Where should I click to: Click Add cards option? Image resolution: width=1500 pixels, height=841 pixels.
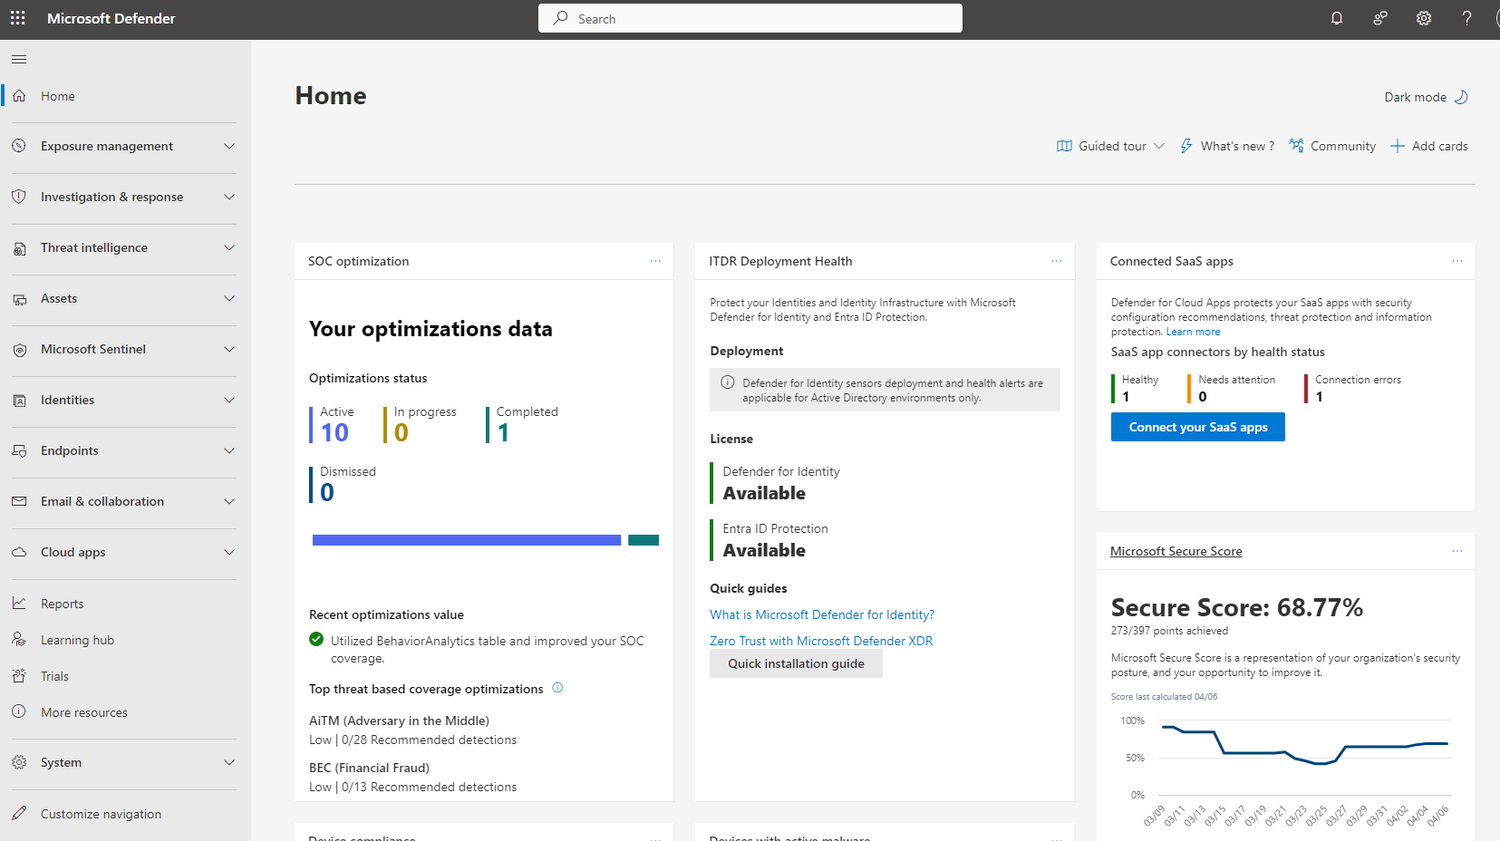tap(1429, 146)
